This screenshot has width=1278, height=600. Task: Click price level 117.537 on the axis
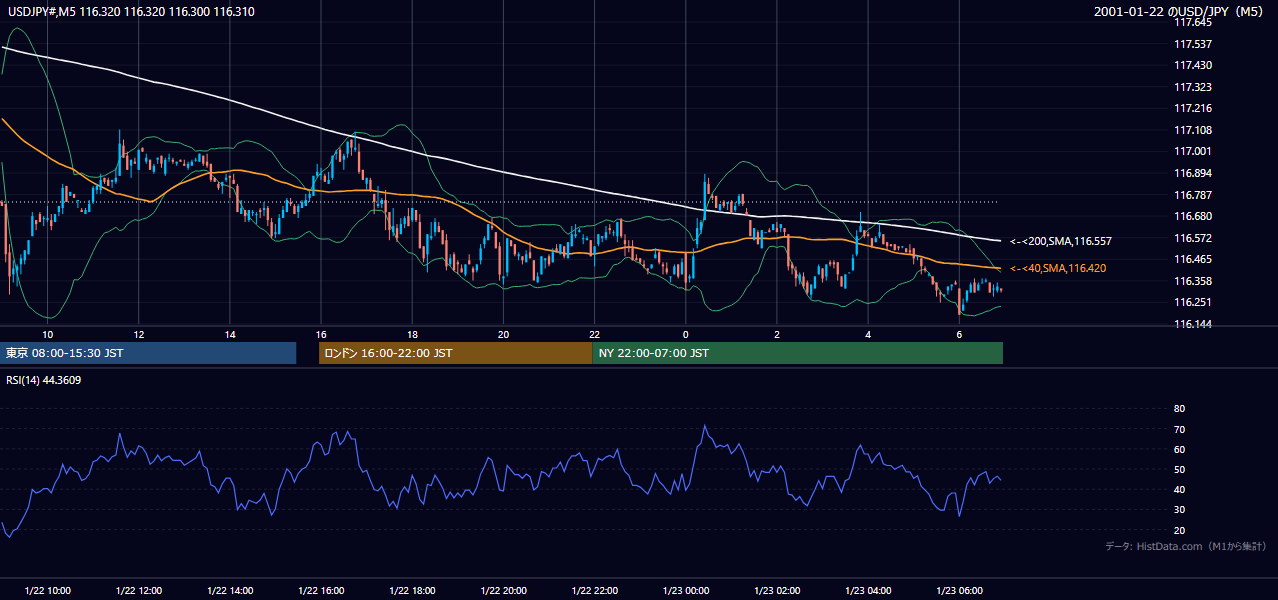[x=1193, y=44]
